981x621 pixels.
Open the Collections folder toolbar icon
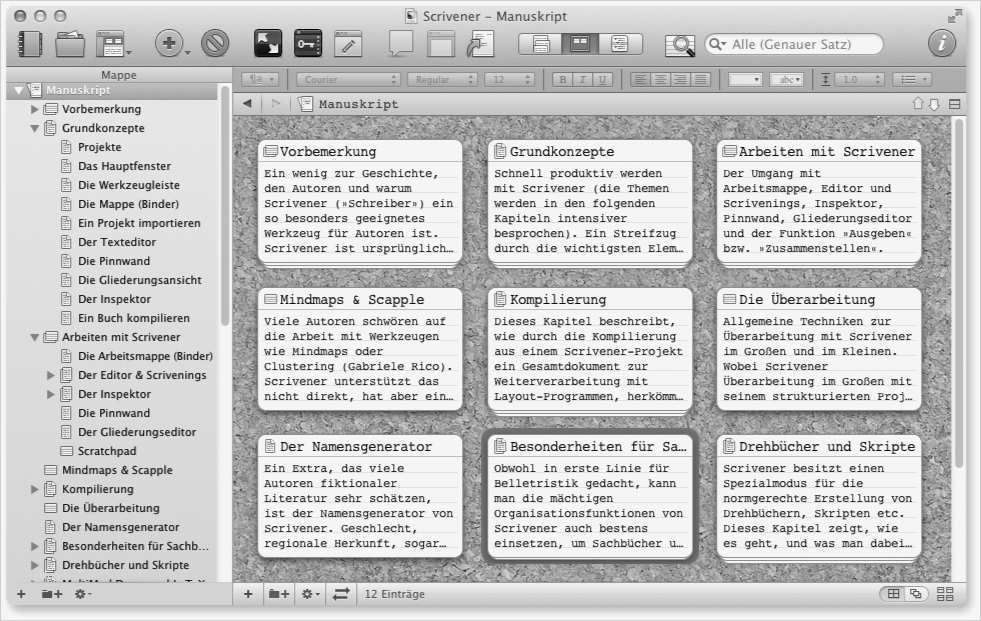[x=69, y=44]
